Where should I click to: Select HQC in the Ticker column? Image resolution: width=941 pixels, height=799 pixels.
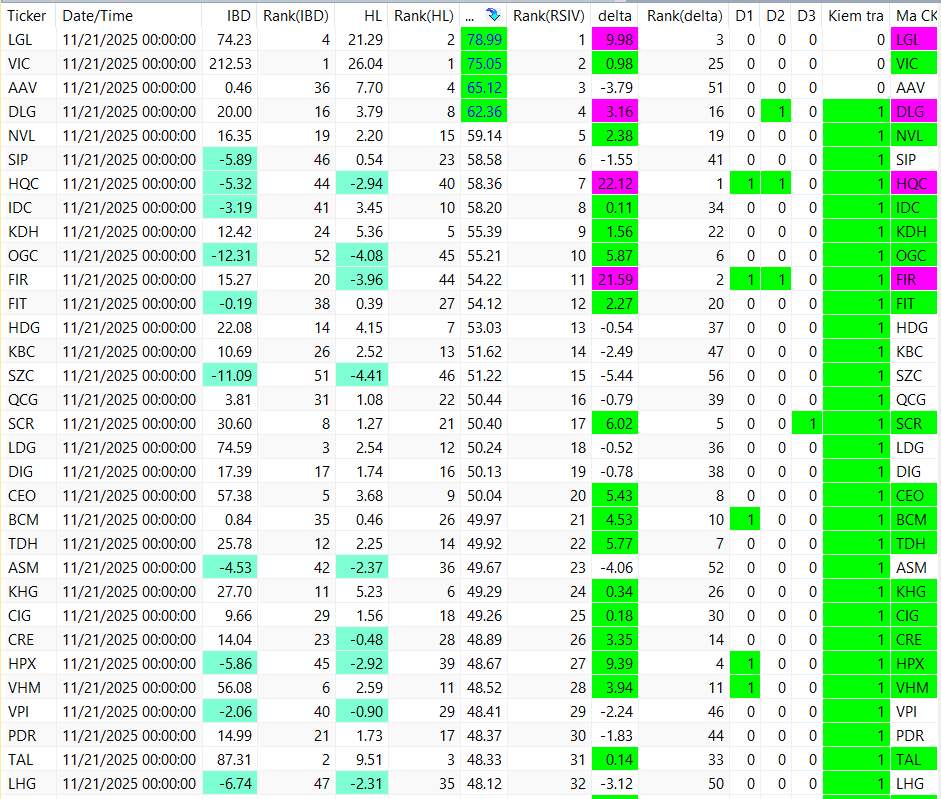click(23, 184)
